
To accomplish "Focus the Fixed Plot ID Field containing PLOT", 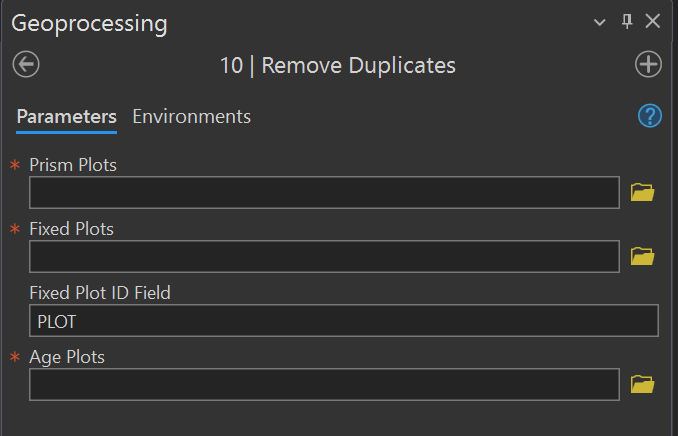I will coord(343,321).
